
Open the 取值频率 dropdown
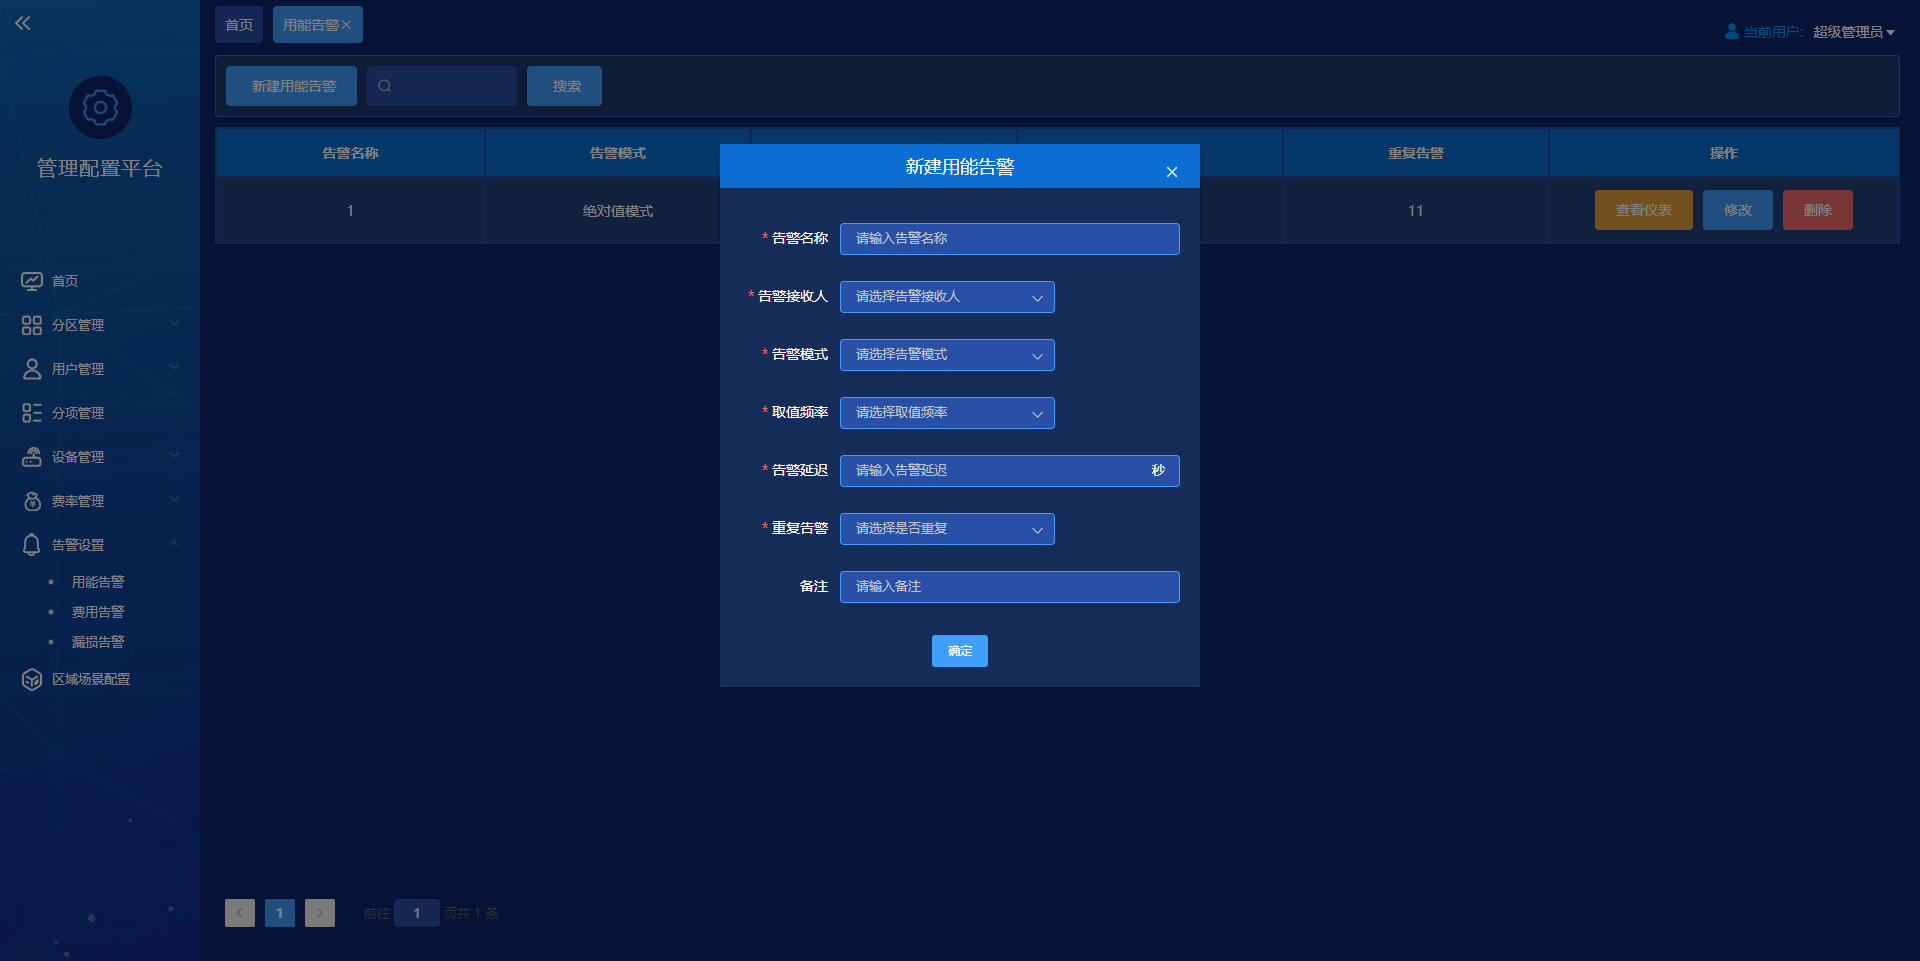[947, 413]
